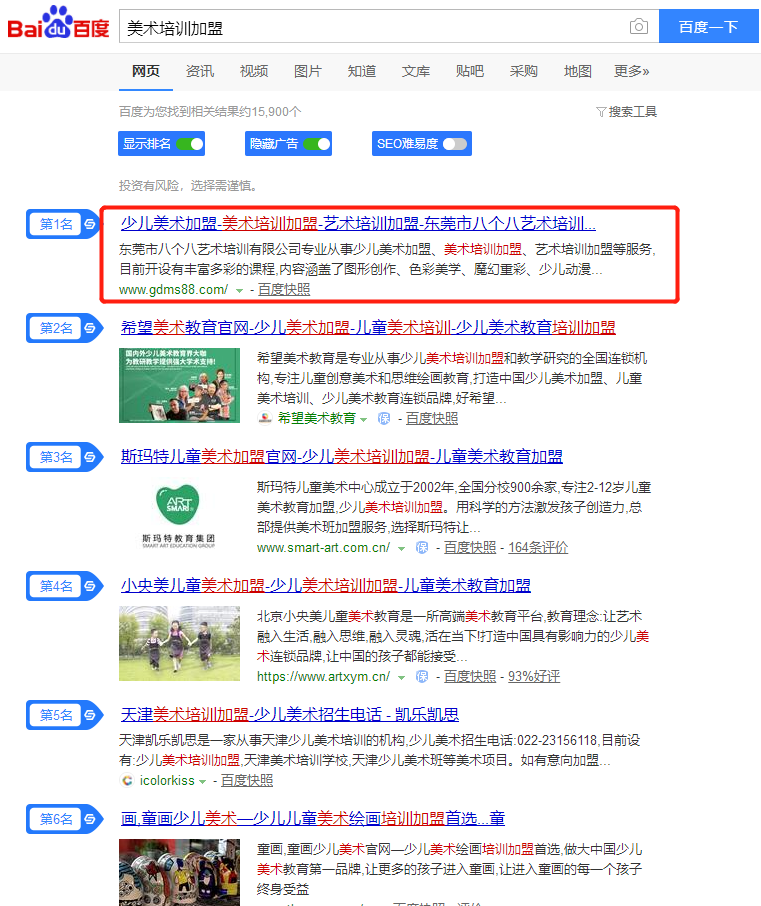Open 更多 tab menu
Image resolution: width=761 pixels, height=906 pixels.
point(631,72)
